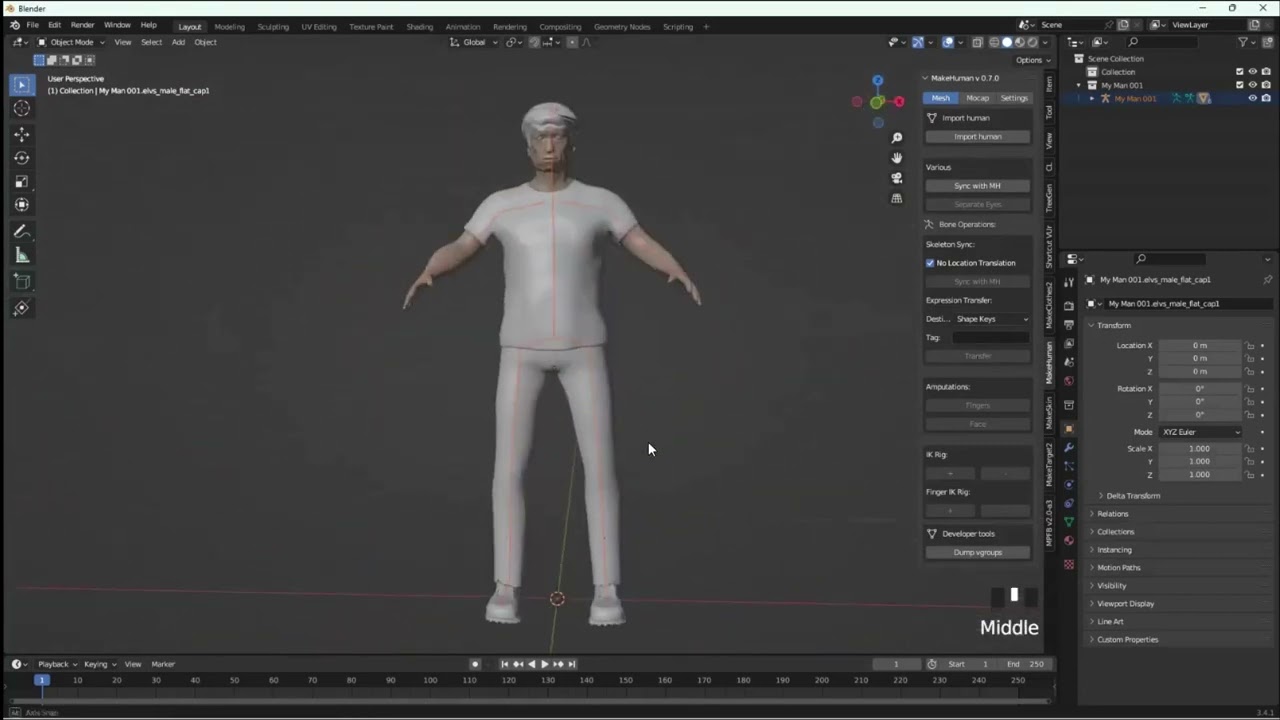Open the Material sphere tab in Properties
This screenshot has width=1280, height=720.
point(1069,541)
